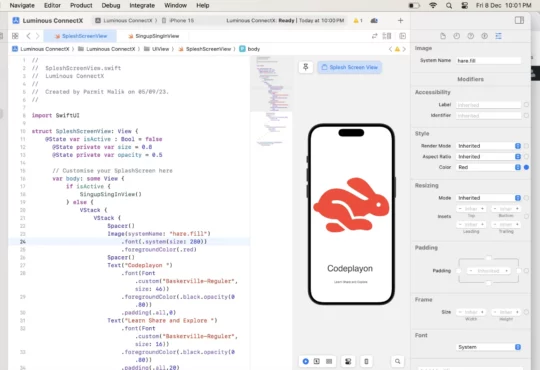Screen dimensions: 540x370
Task: Click UIView folder in the jump bar
Action: click(157, 49)
